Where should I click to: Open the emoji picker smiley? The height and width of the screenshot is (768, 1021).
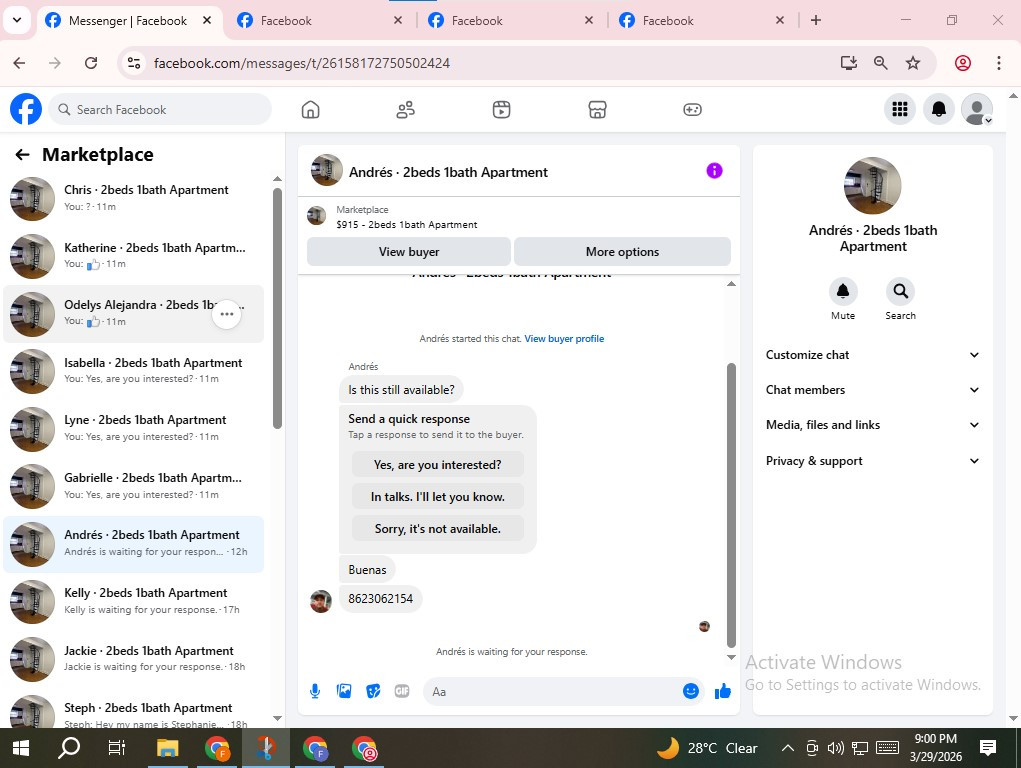click(x=691, y=691)
